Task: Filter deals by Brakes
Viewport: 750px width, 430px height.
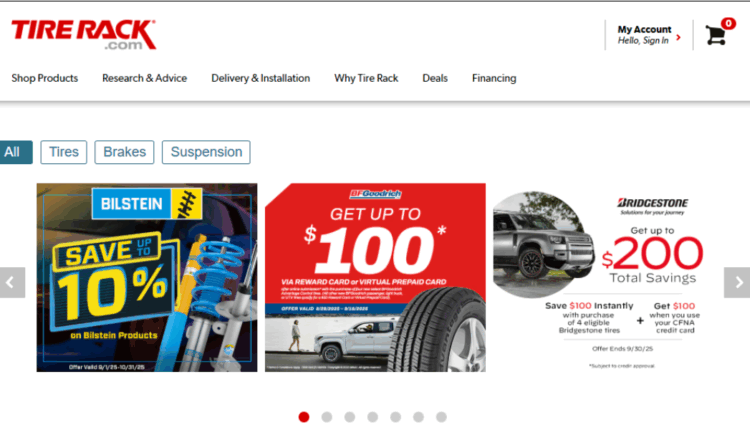Action: 124,152
